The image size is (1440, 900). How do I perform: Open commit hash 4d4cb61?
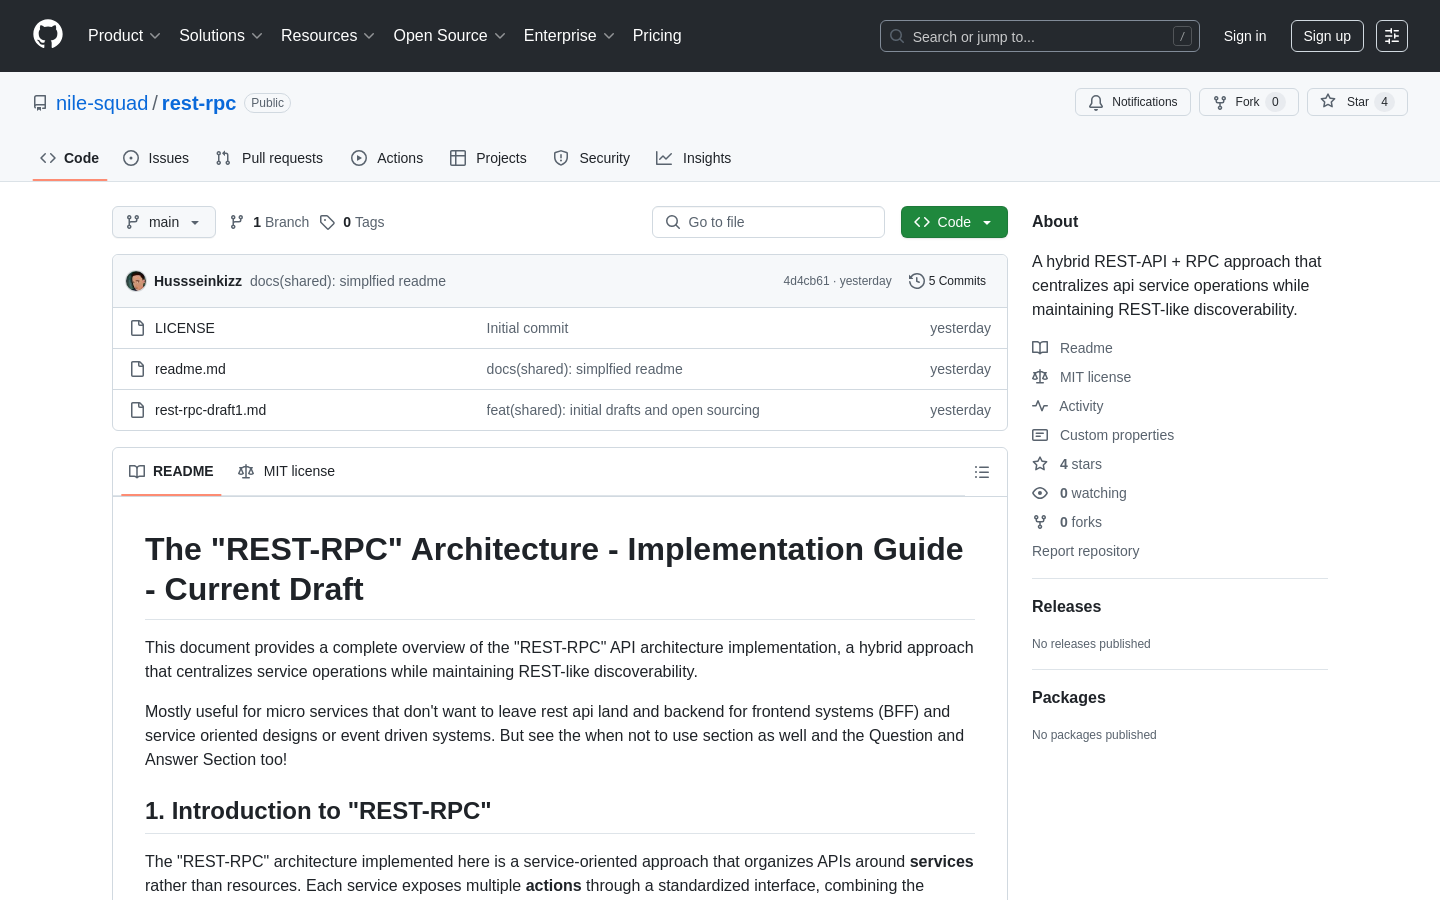[x=806, y=281]
